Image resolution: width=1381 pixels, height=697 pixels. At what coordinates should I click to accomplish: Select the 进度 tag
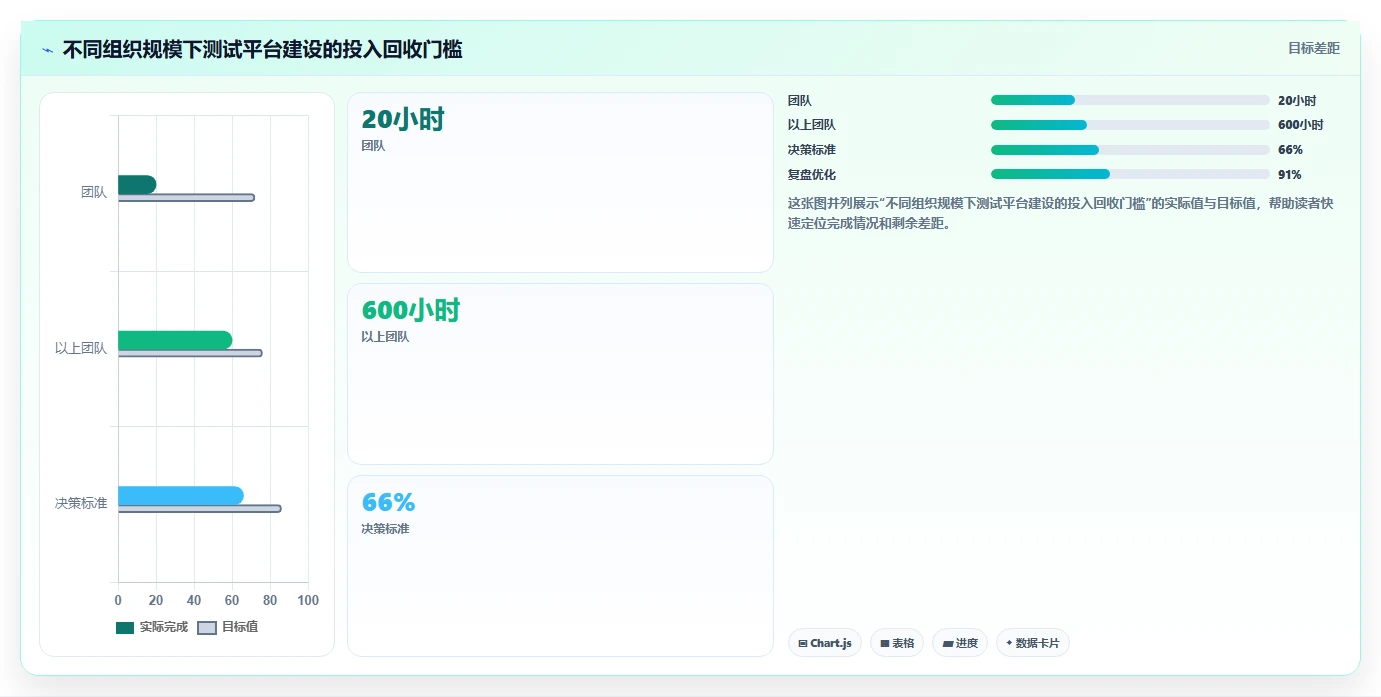[x=960, y=643]
